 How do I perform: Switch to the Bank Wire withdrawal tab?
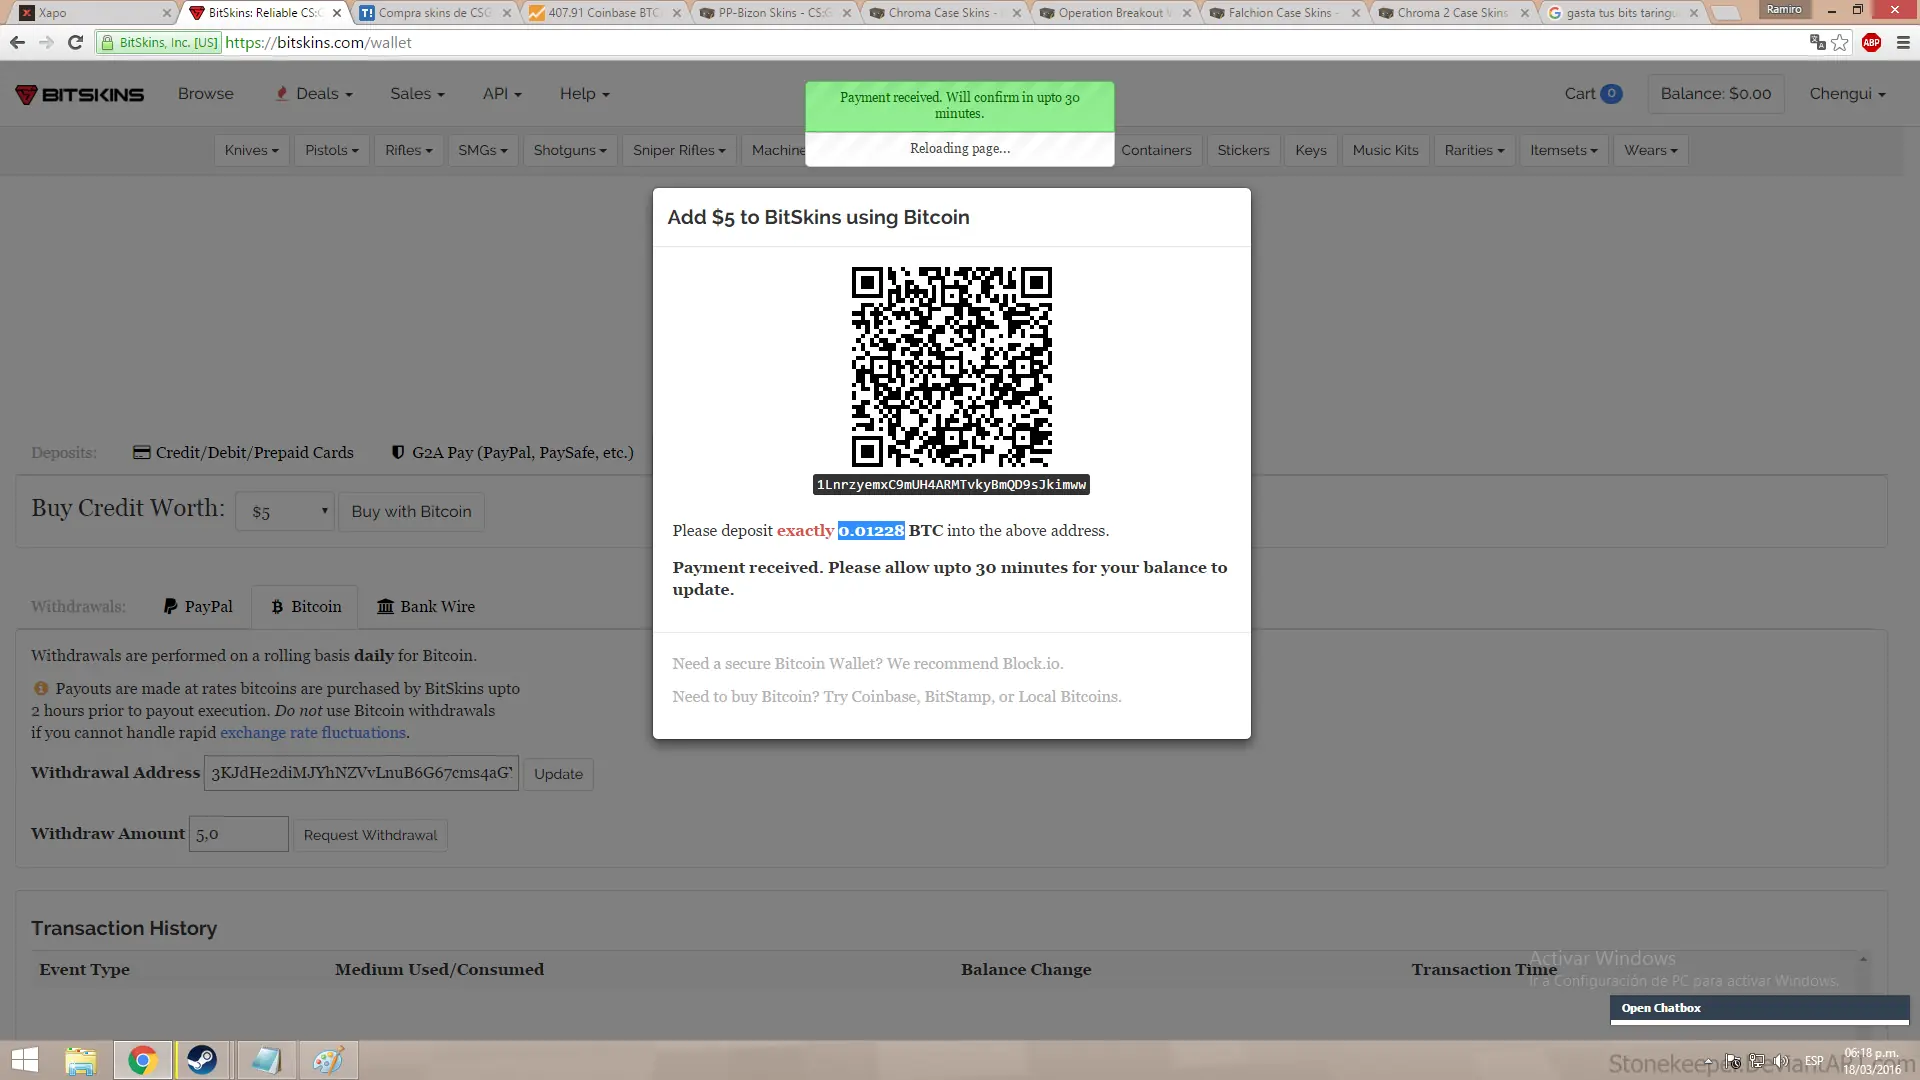pyautogui.click(x=425, y=606)
